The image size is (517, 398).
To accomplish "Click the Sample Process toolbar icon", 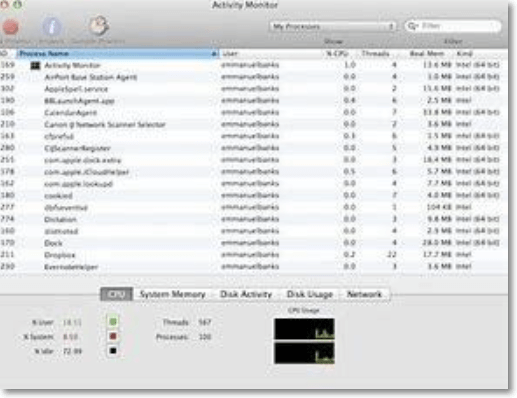I will click(x=99, y=25).
